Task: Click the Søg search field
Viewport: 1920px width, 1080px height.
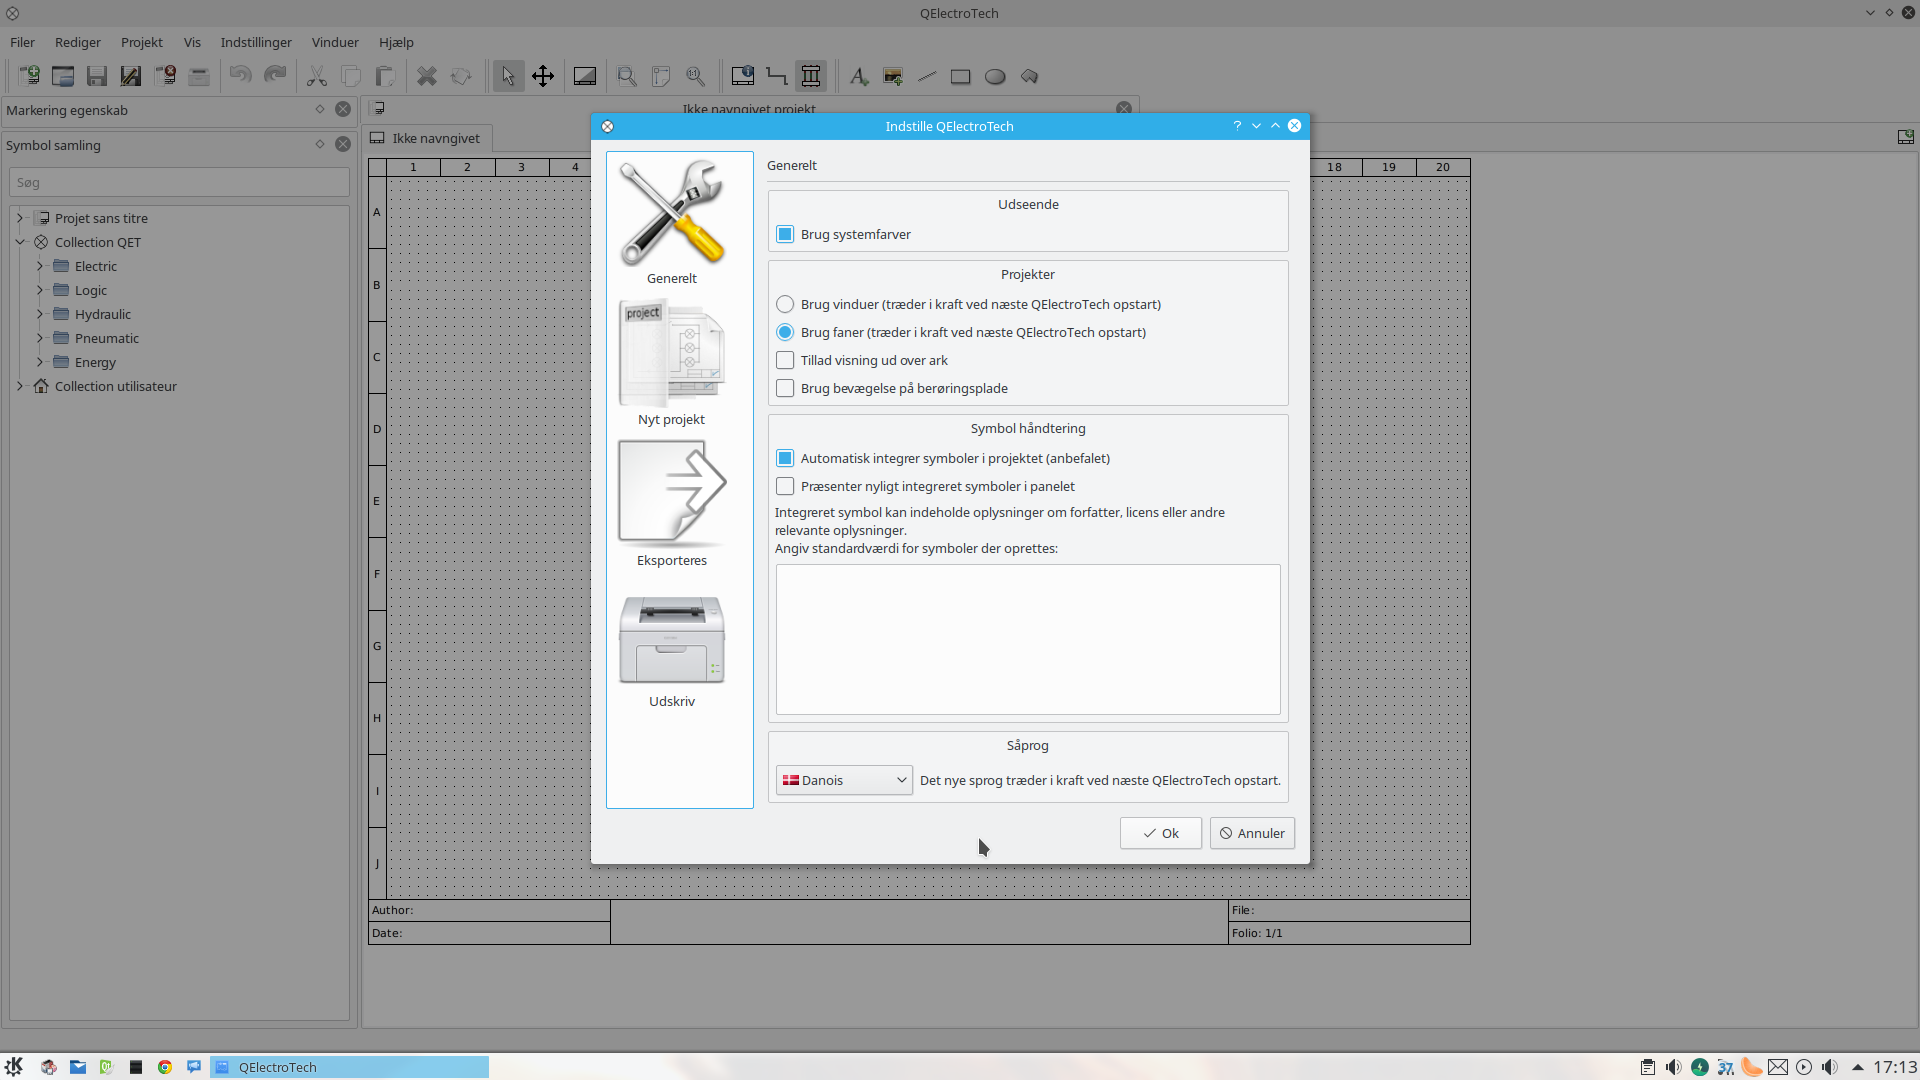Action: click(179, 182)
